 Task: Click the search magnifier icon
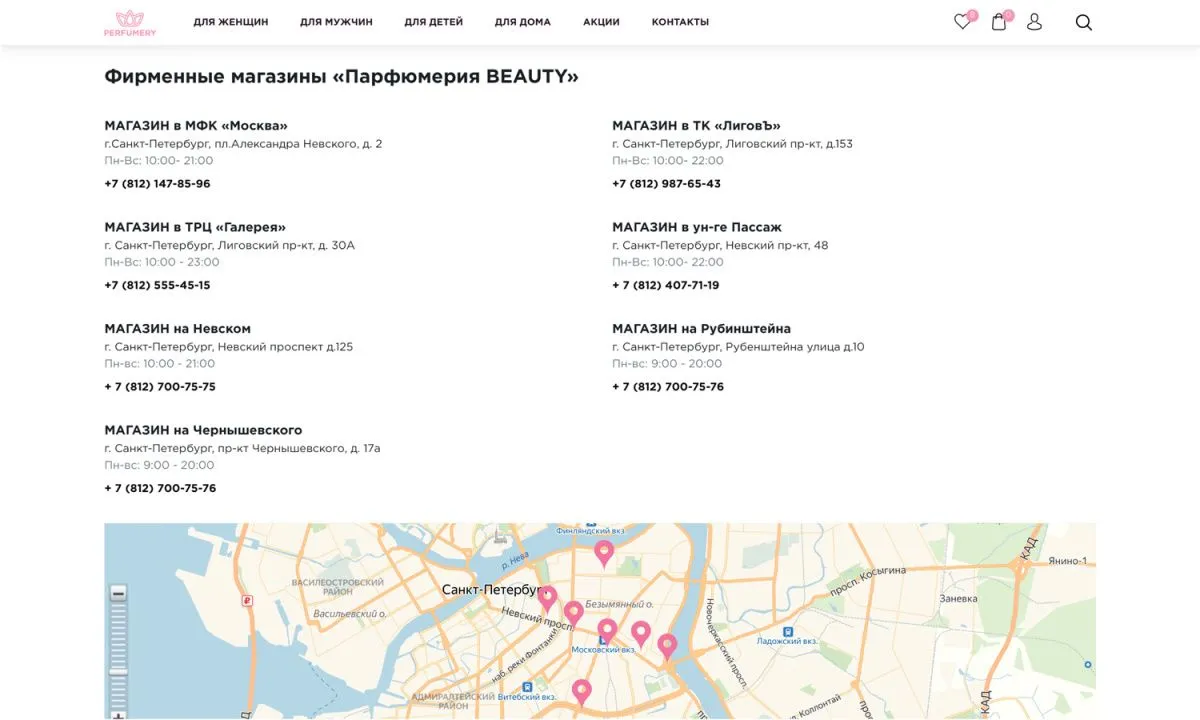coord(1083,21)
